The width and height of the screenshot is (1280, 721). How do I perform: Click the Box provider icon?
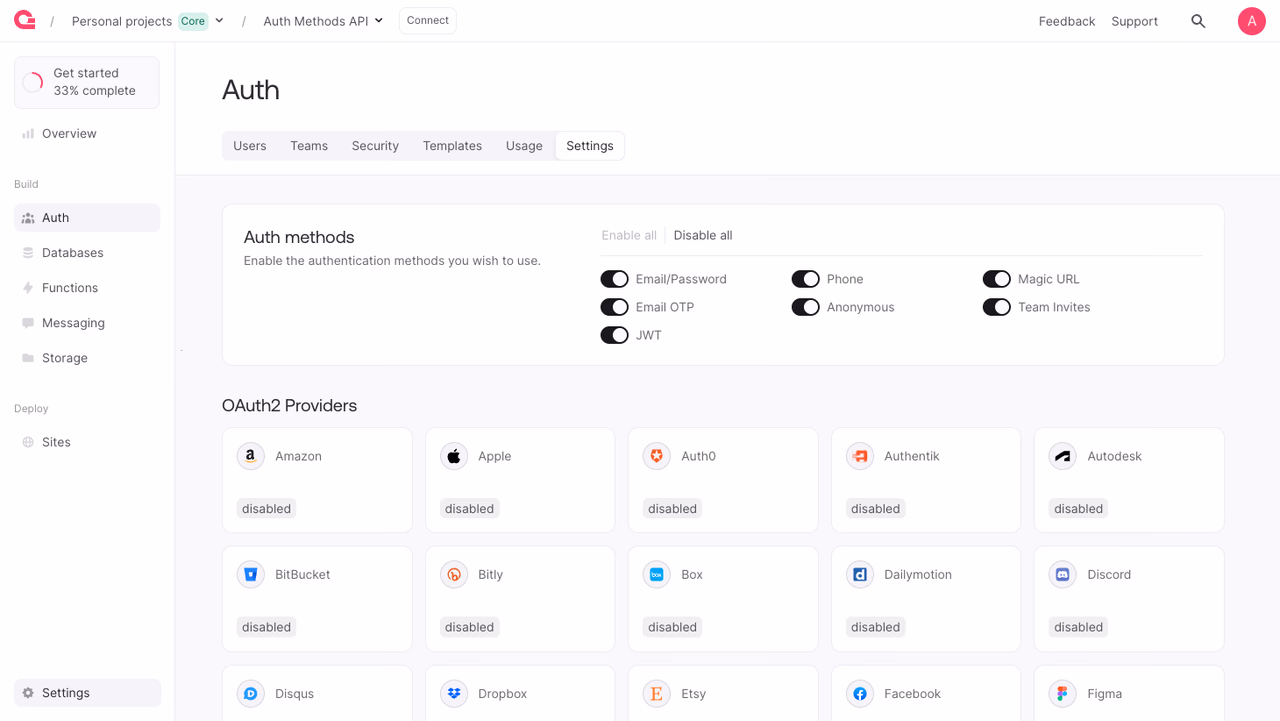click(657, 575)
